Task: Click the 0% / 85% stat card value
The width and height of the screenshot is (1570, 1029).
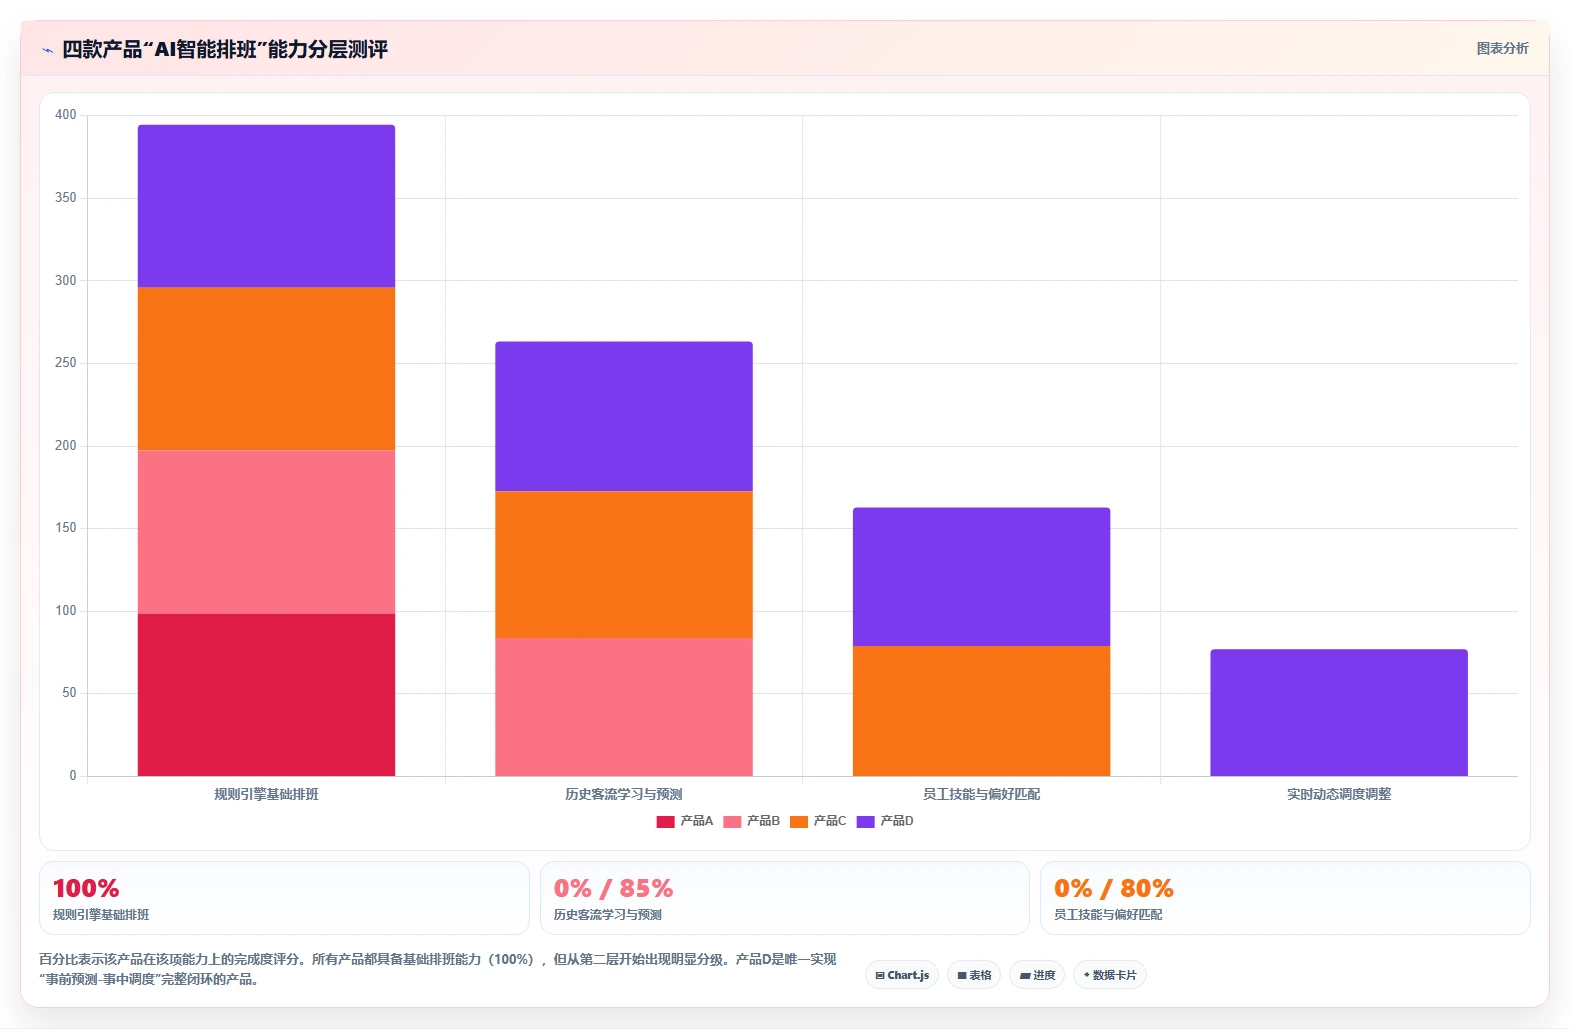Action: click(613, 888)
